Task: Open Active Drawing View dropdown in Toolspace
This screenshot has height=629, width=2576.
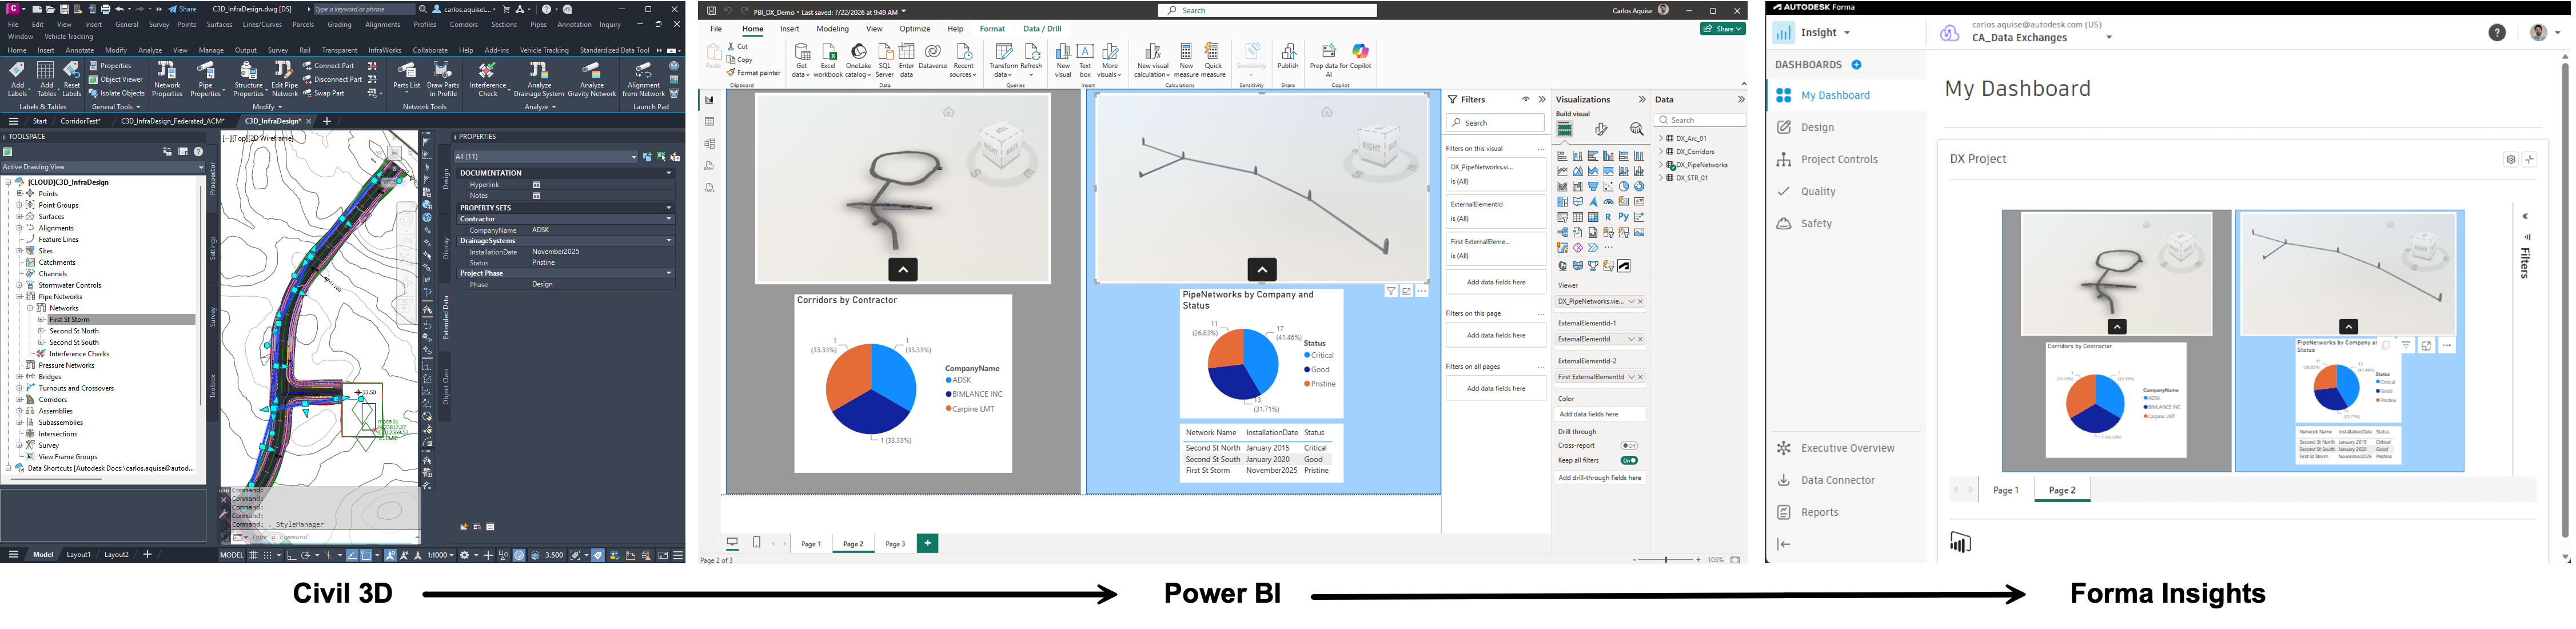Action: 102,167
